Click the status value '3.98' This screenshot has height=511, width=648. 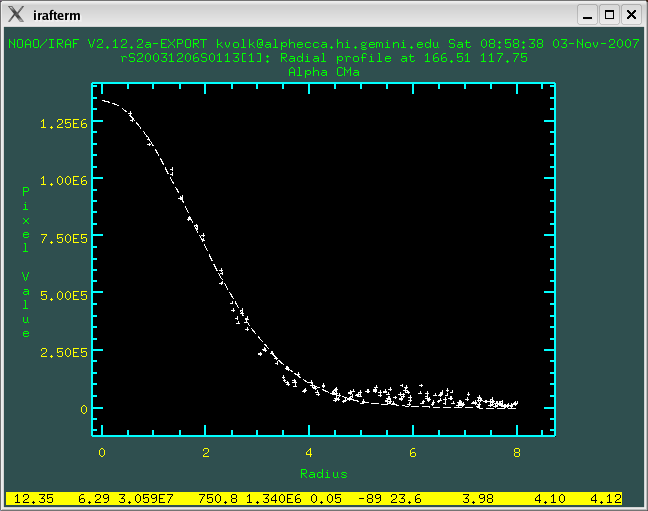click(x=477, y=499)
